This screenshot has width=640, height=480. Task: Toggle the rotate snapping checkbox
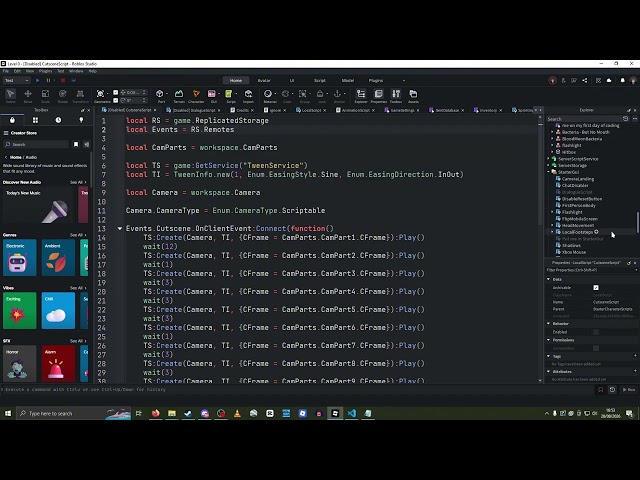click(116, 100)
